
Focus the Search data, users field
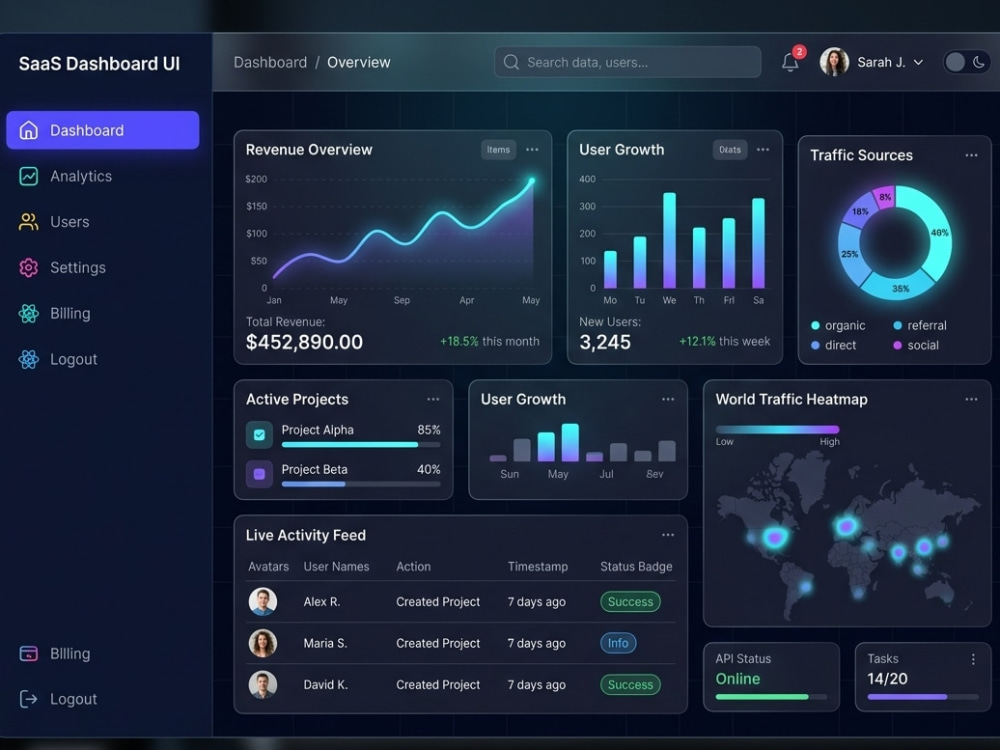[x=628, y=62]
